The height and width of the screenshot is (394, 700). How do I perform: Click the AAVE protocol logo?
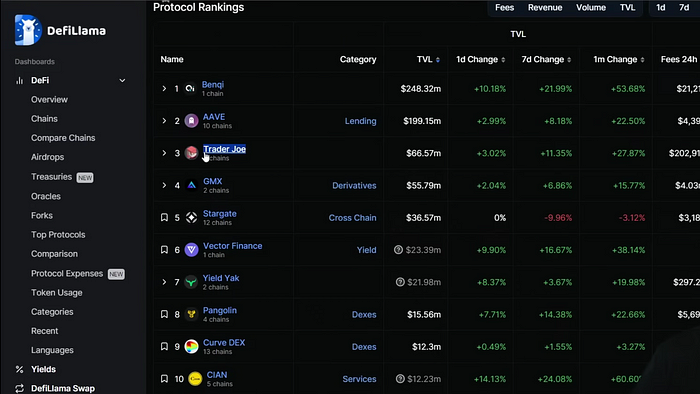(191, 120)
